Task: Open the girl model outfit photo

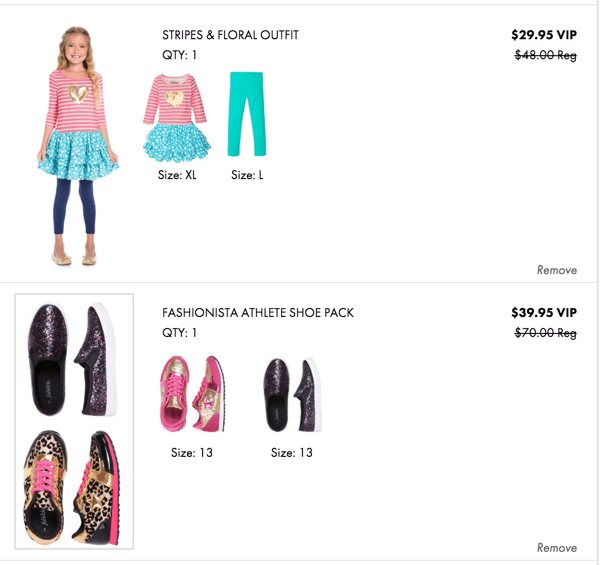Action: tap(78, 146)
